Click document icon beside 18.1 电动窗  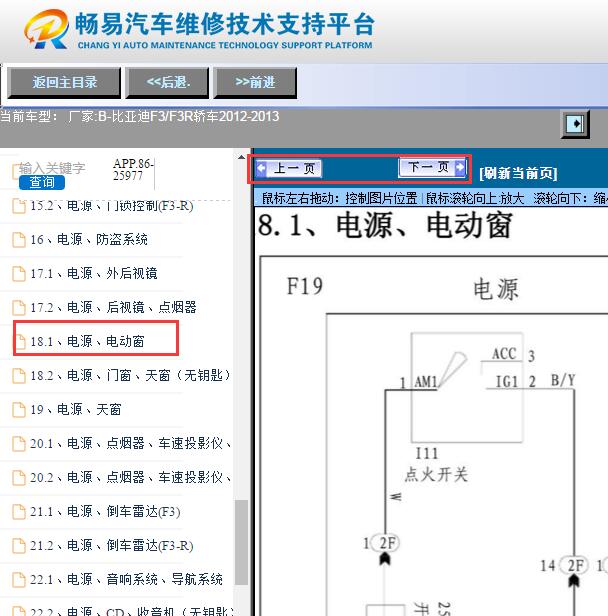click(x=19, y=342)
